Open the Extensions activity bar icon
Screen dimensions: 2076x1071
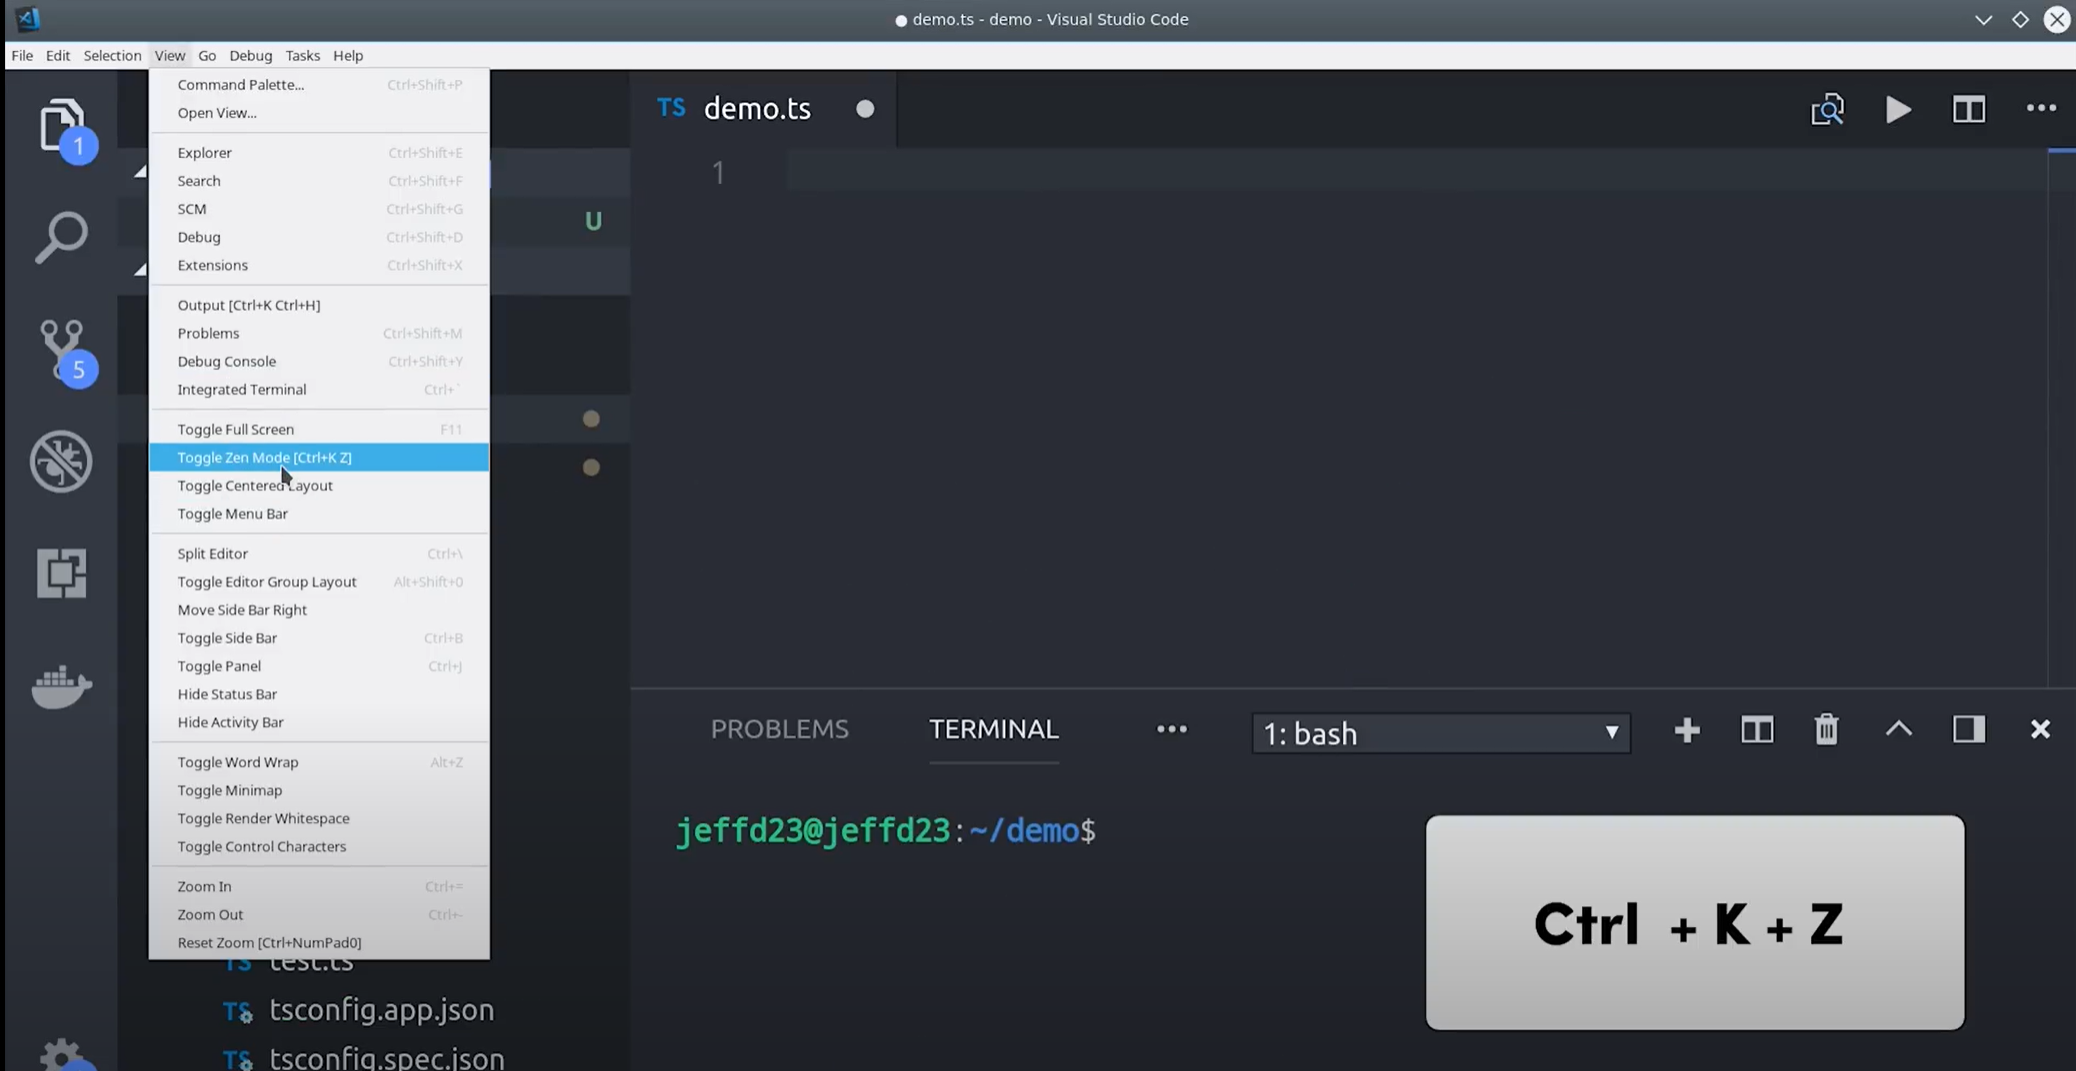pyautogui.click(x=62, y=573)
